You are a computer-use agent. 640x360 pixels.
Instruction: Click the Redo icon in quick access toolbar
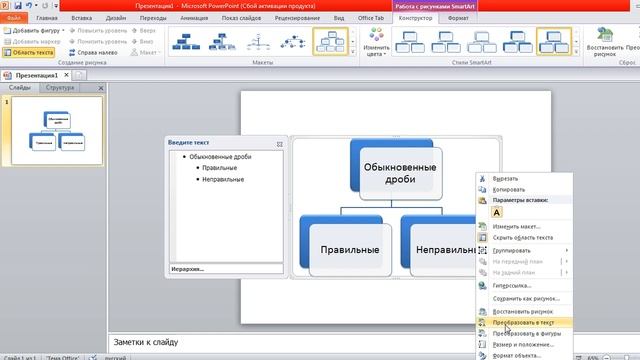point(44,5)
